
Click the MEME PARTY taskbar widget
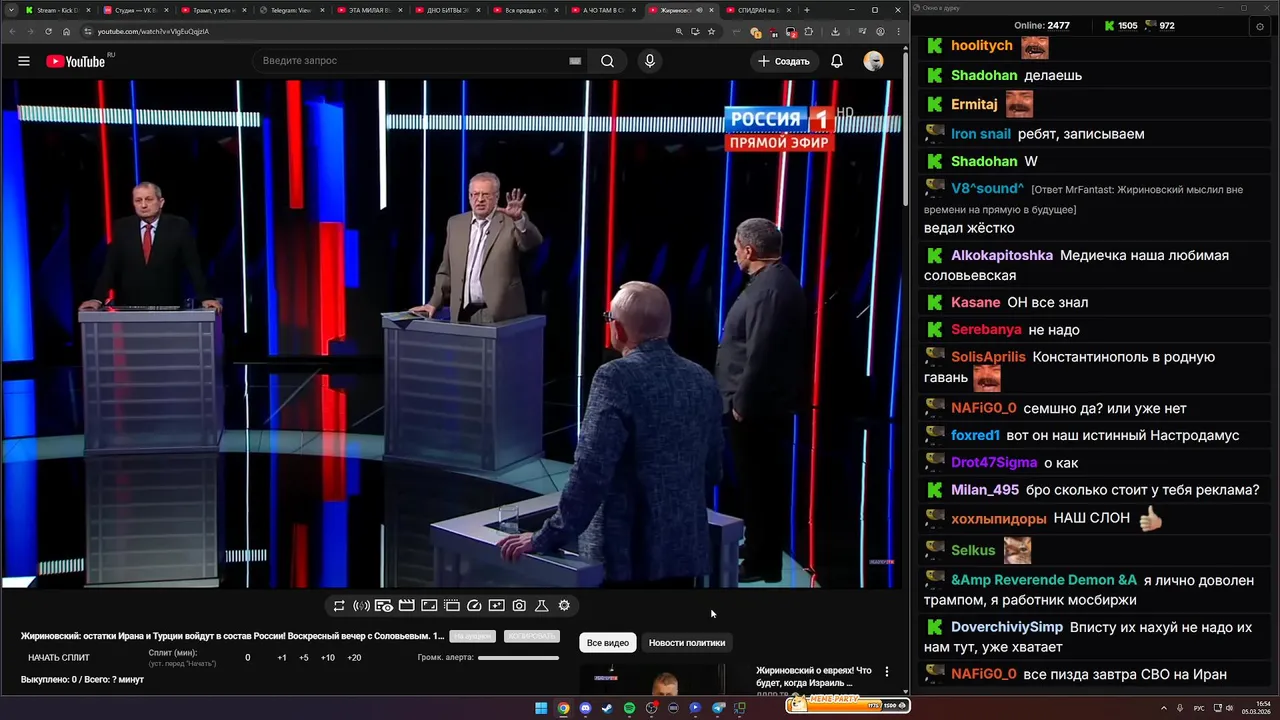847,705
